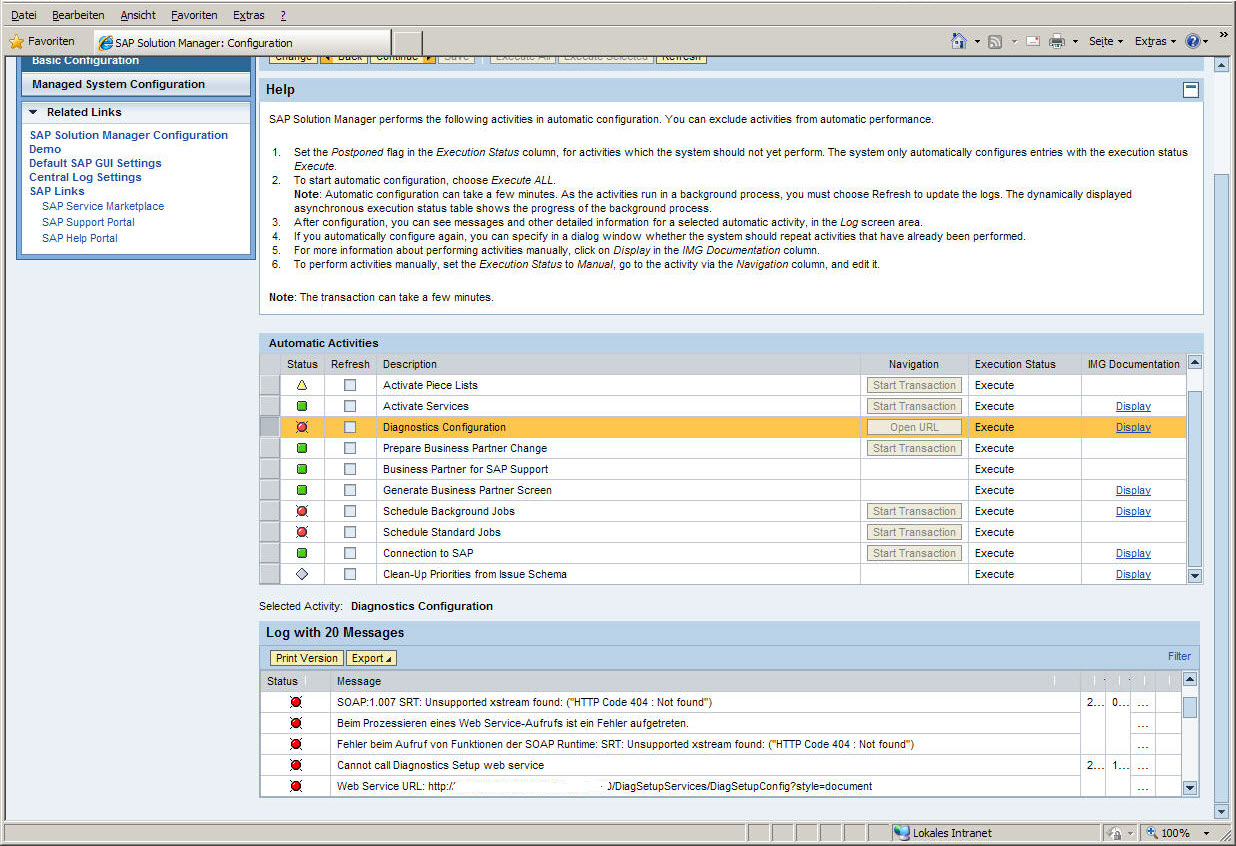The height and width of the screenshot is (846, 1236).
Task: Click the RSS feeds icon
Action: (995, 41)
